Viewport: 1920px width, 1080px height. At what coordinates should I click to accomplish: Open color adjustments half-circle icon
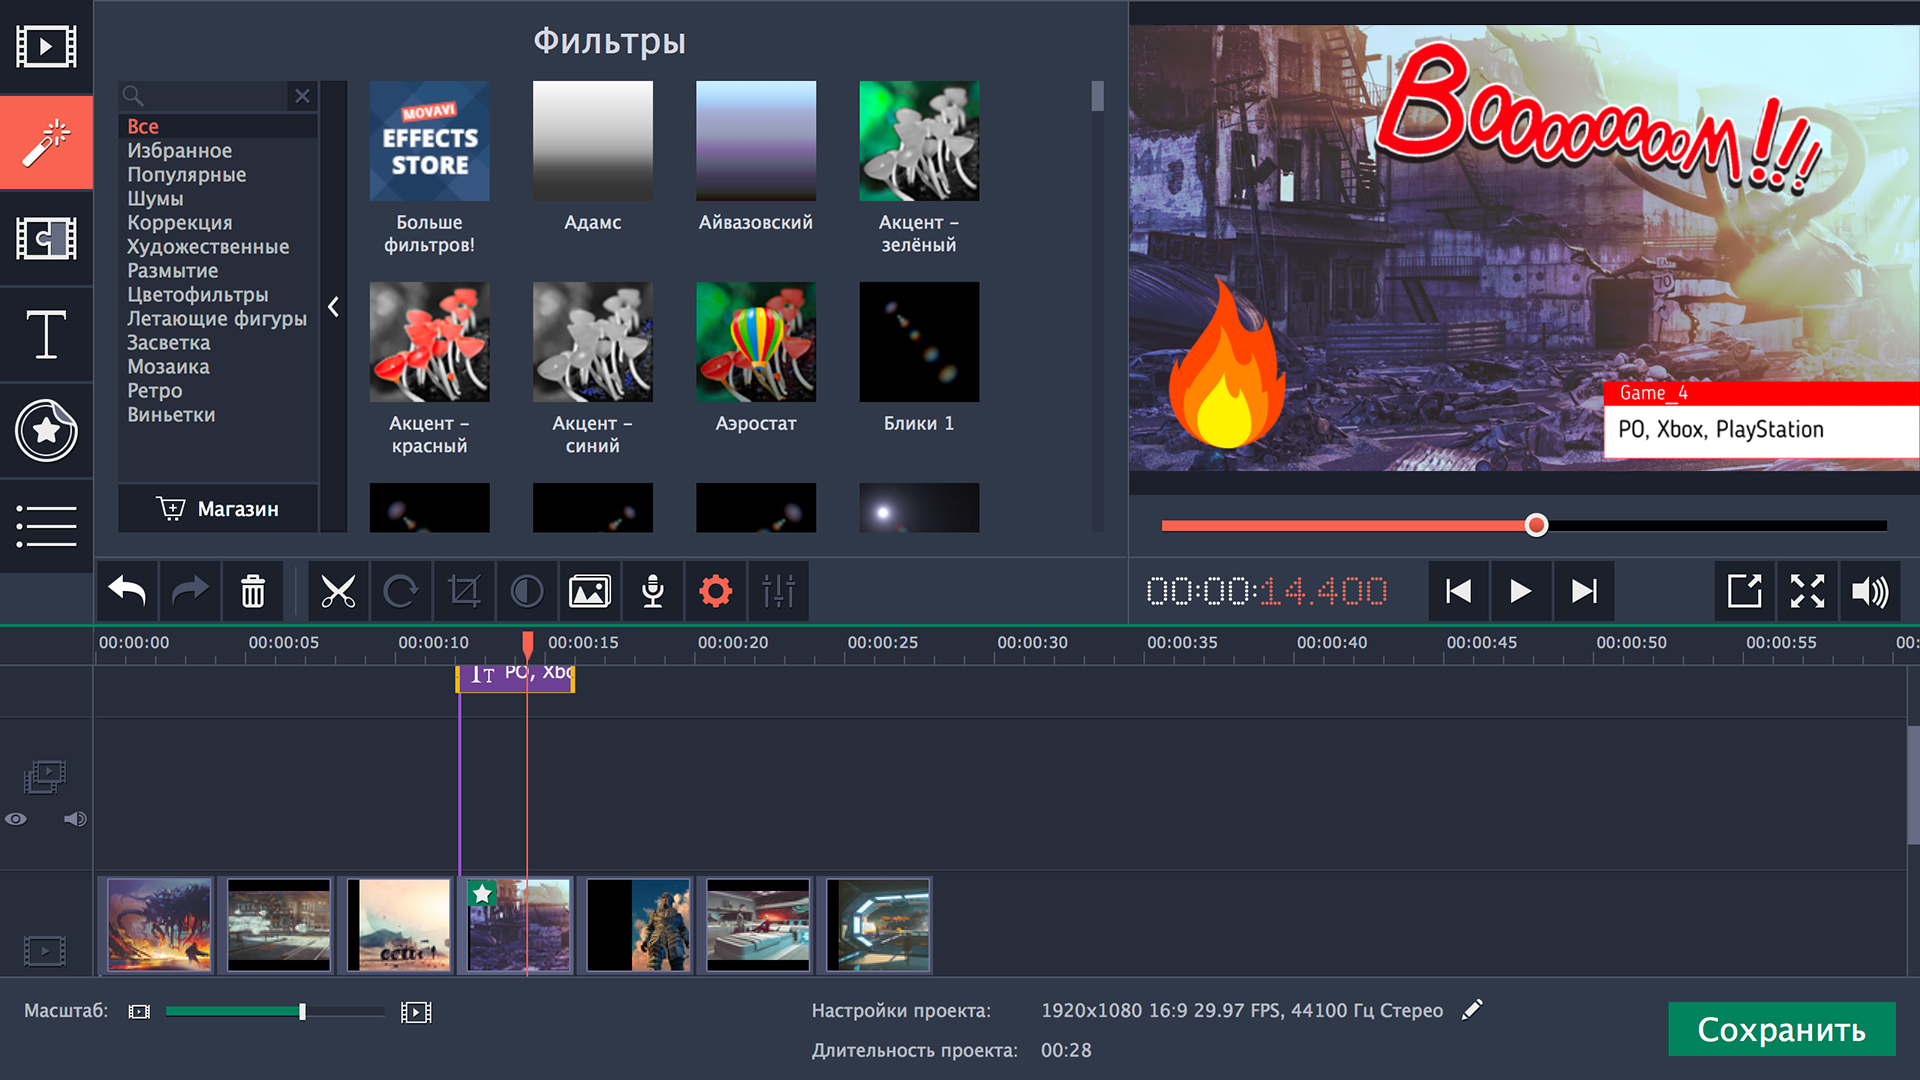(x=527, y=591)
